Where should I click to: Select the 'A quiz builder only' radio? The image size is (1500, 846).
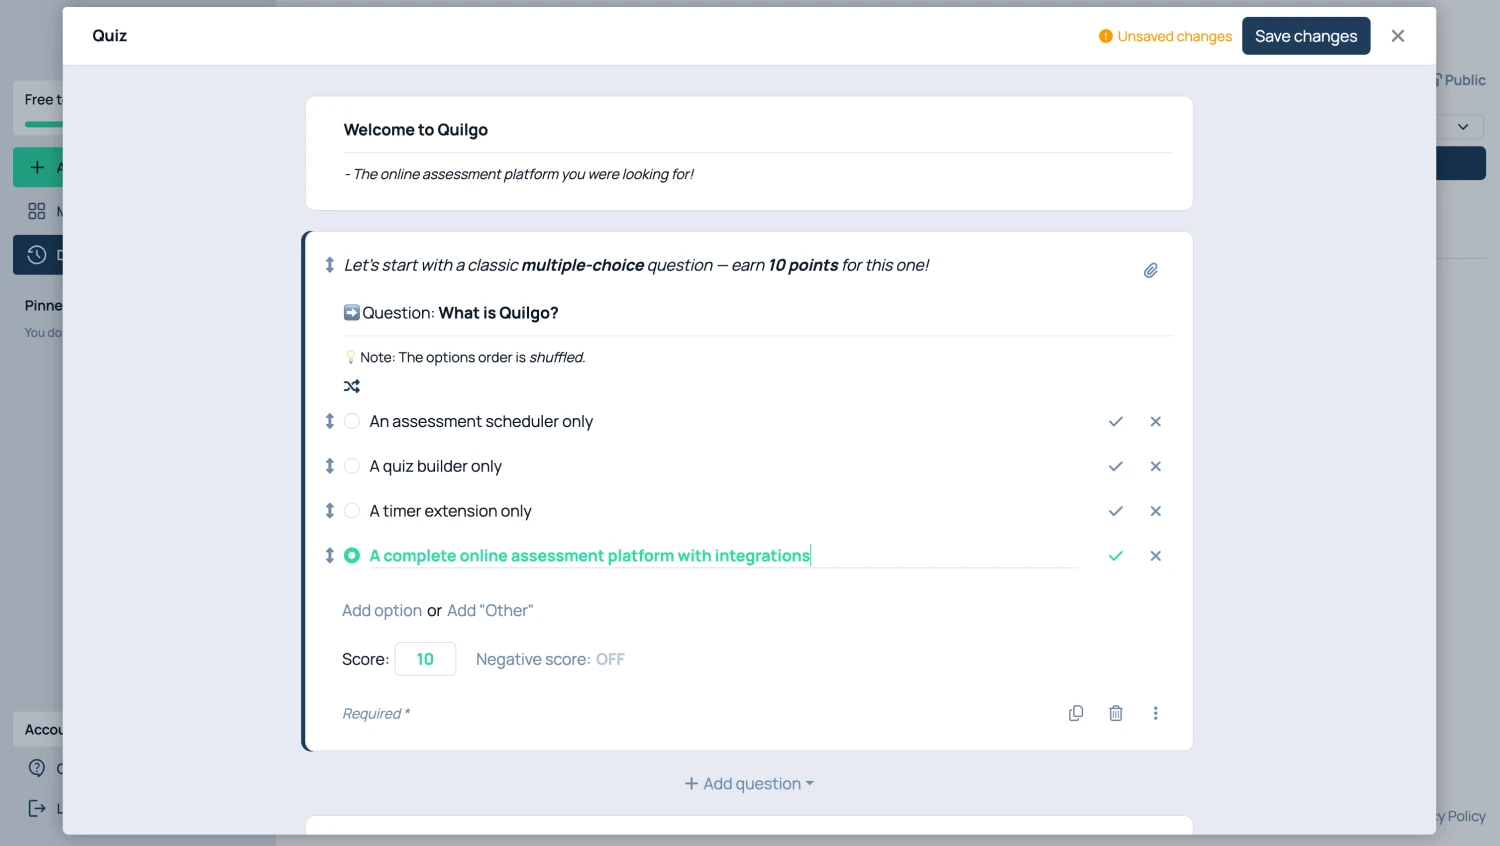pos(352,466)
